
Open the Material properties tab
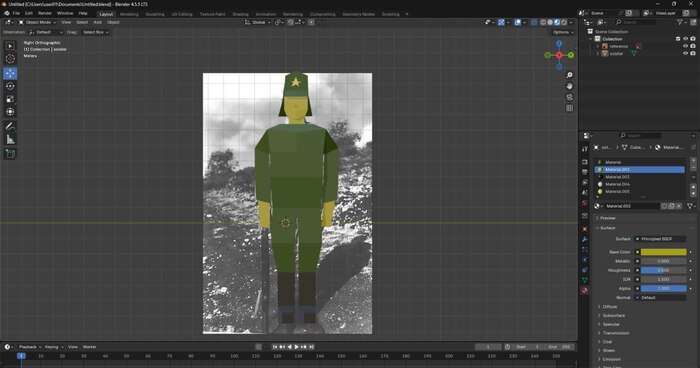(x=585, y=290)
